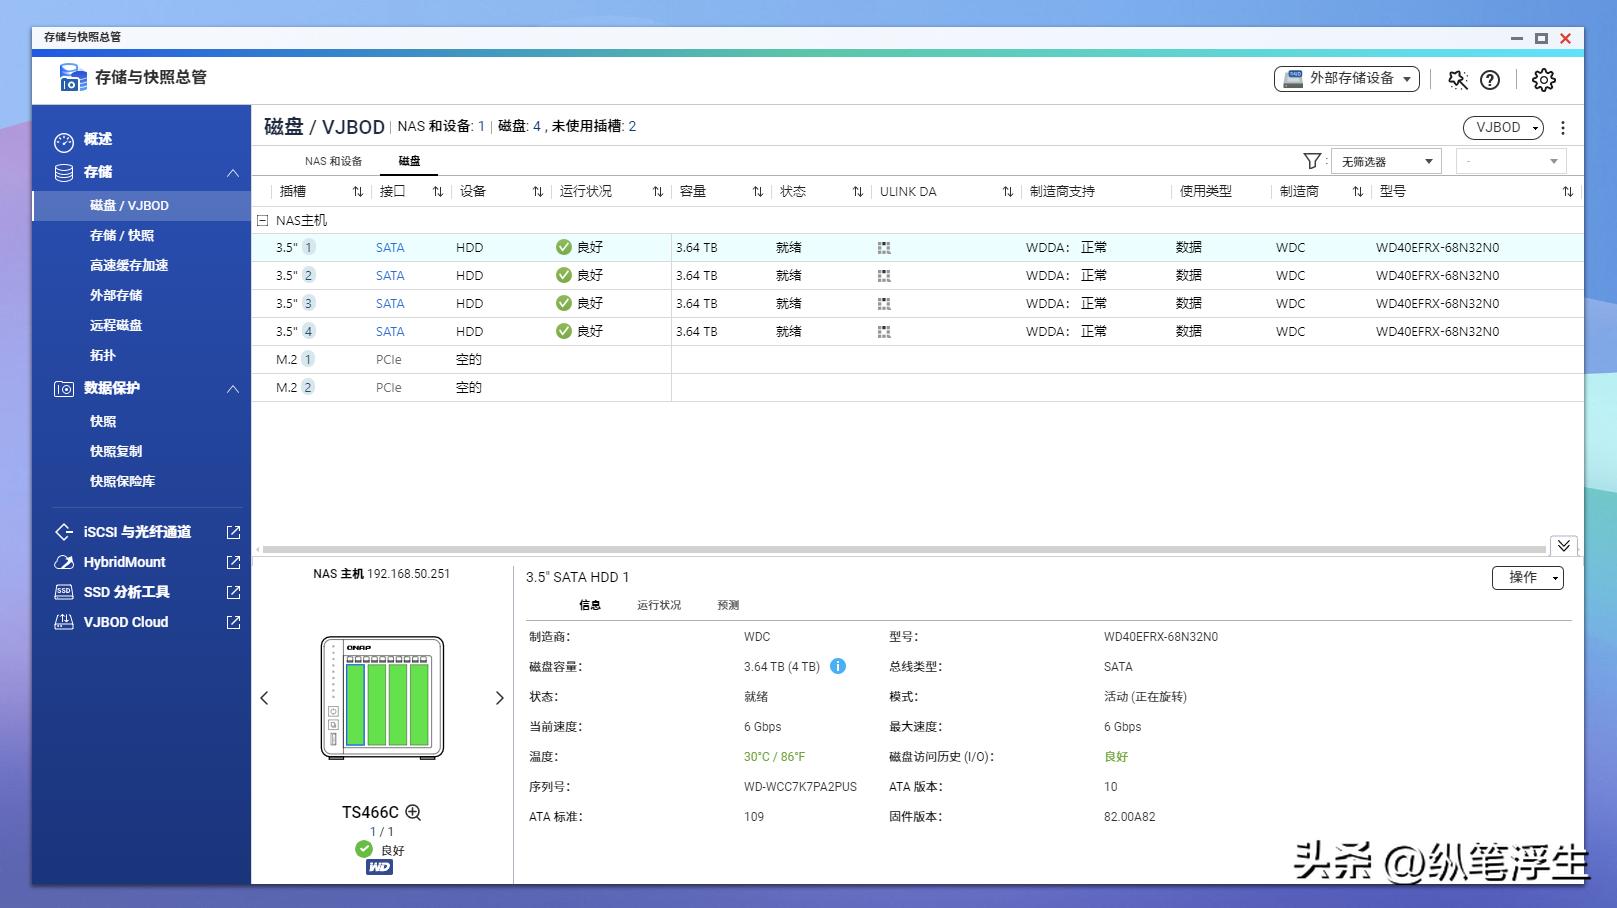Open the settings gear in Storage & Snapshots
The height and width of the screenshot is (908, 1617).
coord(1543,79)
